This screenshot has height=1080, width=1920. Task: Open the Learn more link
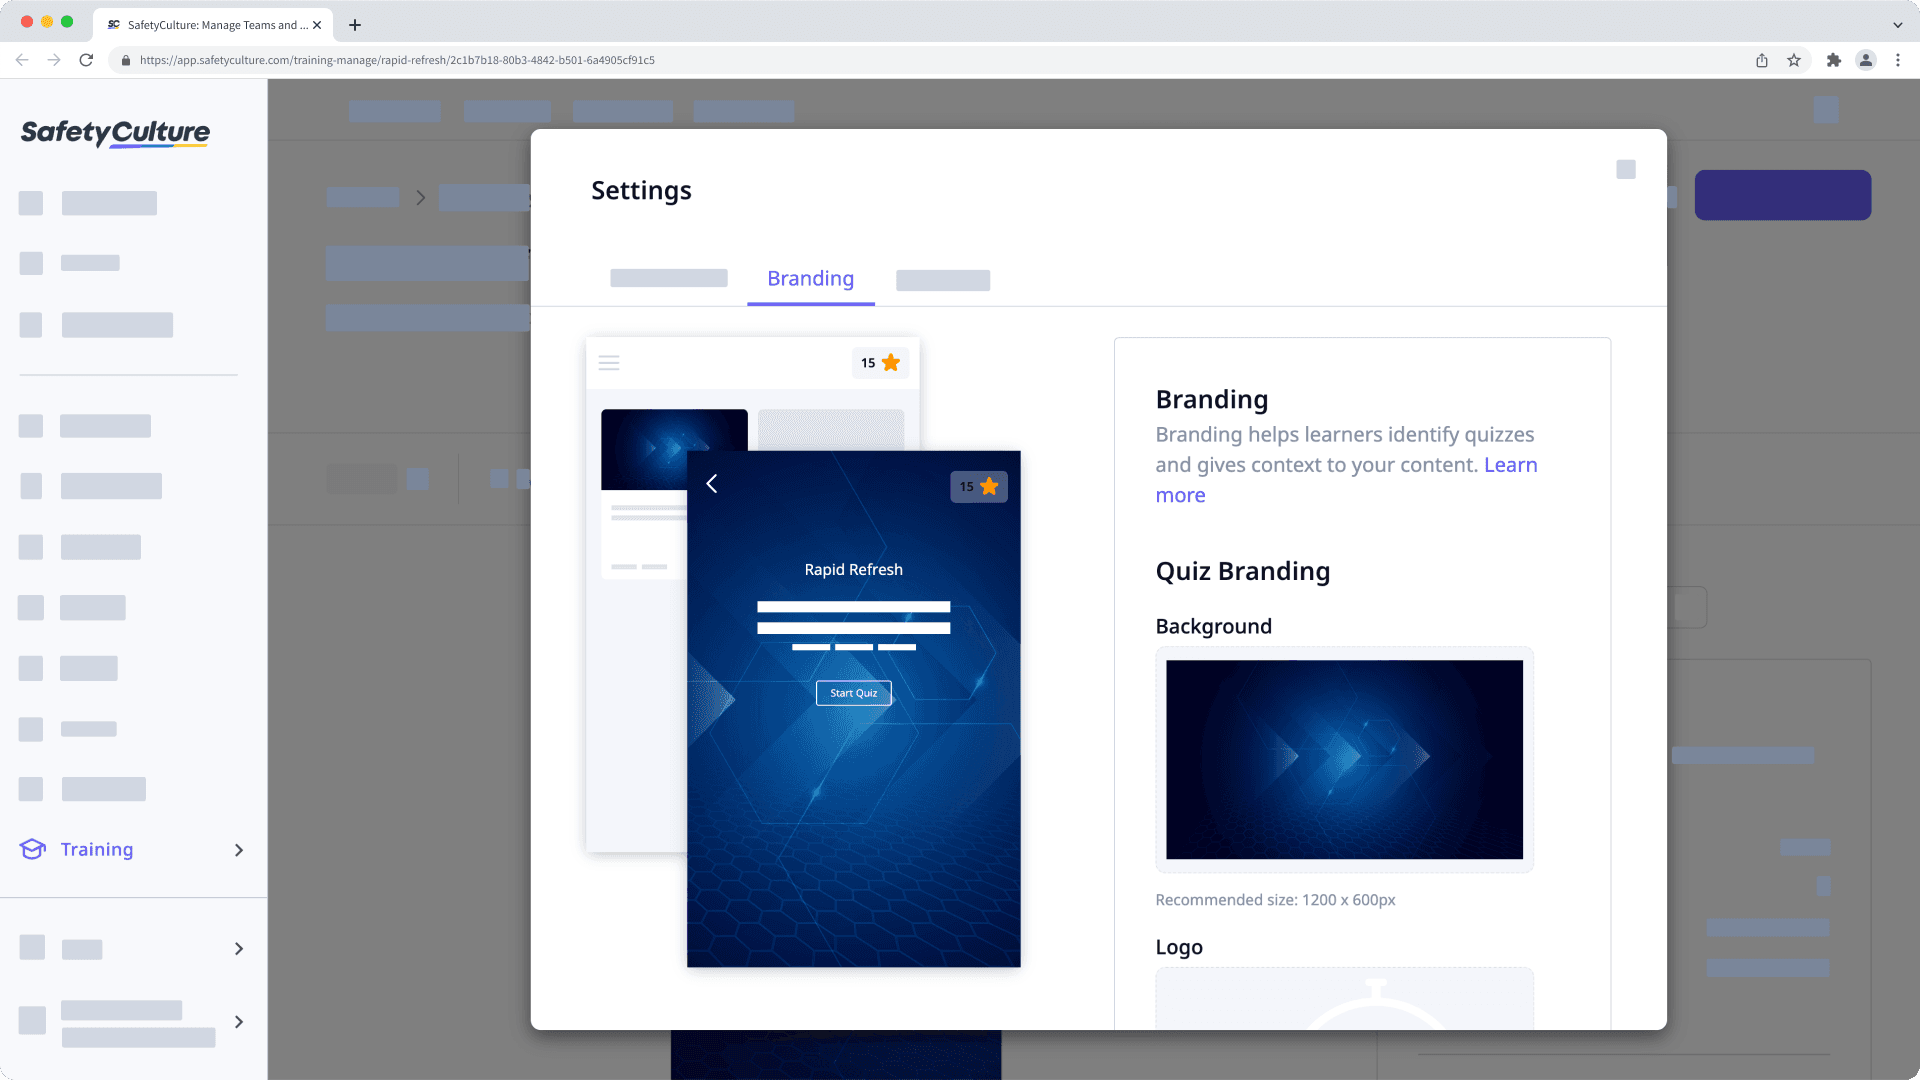coord(1510,465)
